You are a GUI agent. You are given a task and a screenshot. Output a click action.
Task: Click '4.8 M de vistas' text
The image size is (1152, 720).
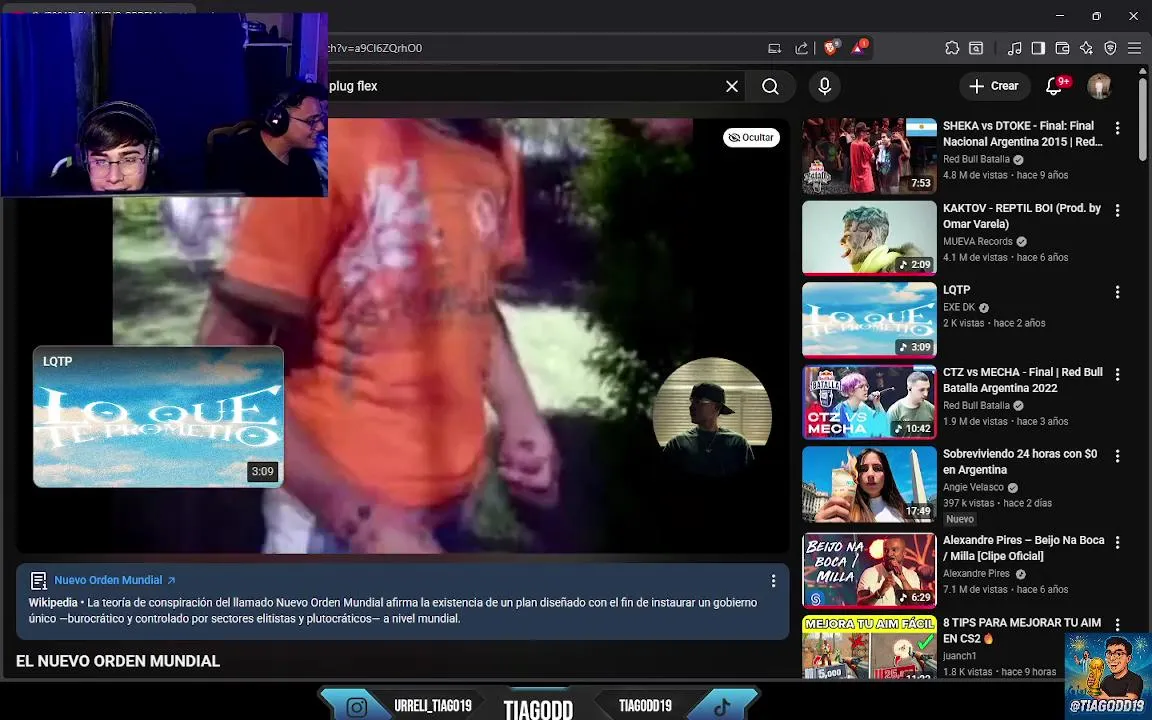point(974,176)
